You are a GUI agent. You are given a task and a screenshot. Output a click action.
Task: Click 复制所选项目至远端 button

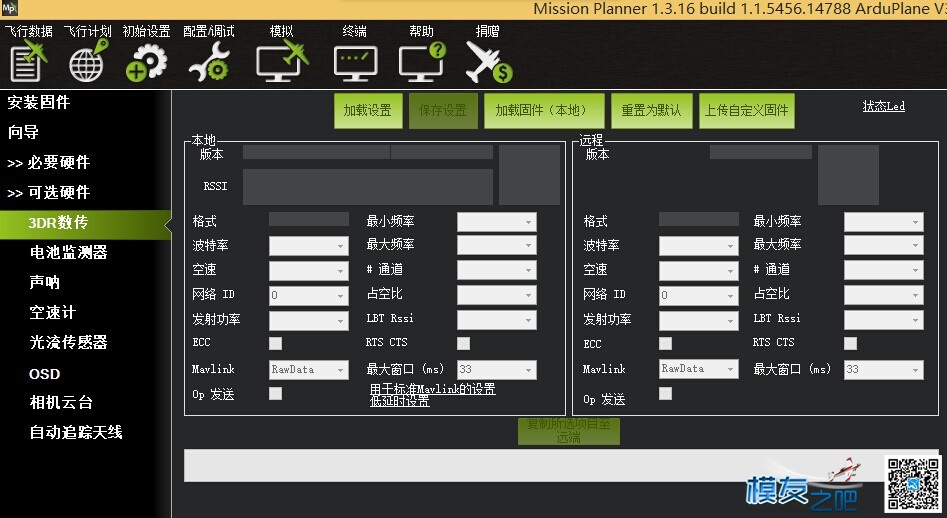pos(568,430)
